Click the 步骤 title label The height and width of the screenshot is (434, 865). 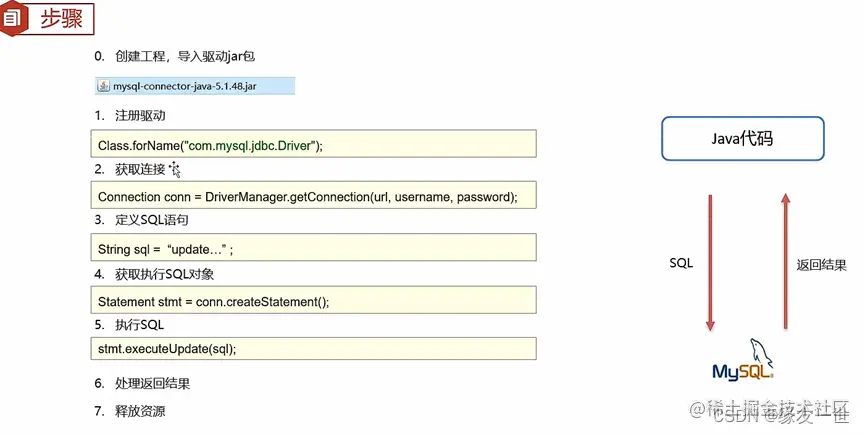click(x=61, y=19)
